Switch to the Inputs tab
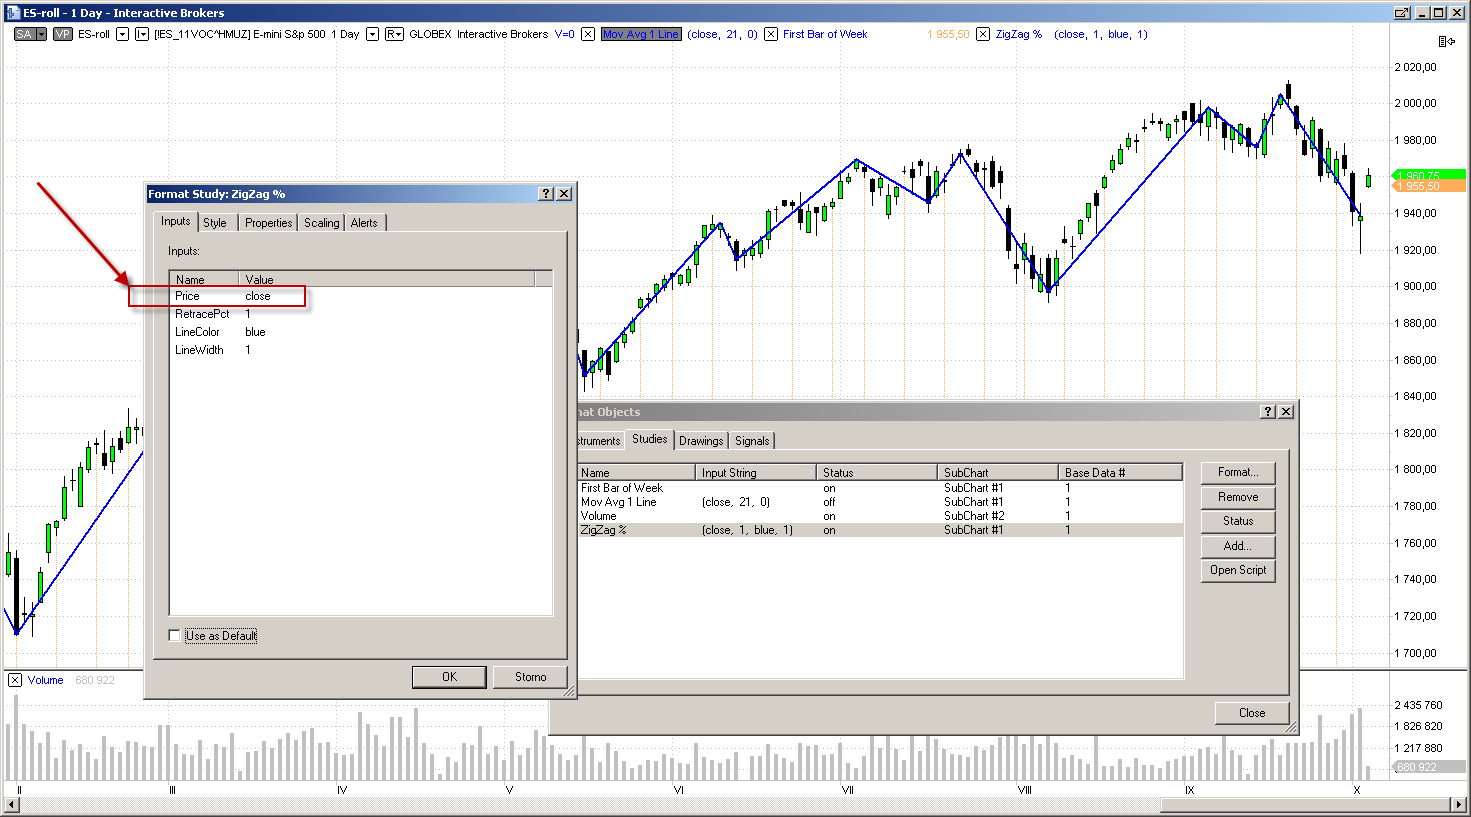This screenshot has width=1471, height=817. point(176,221)
